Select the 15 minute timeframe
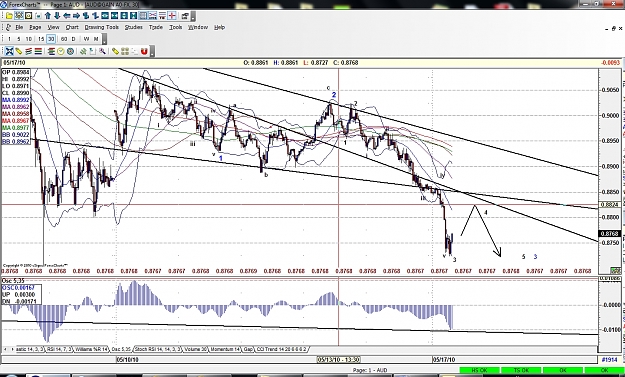 (x=41, y=39)
